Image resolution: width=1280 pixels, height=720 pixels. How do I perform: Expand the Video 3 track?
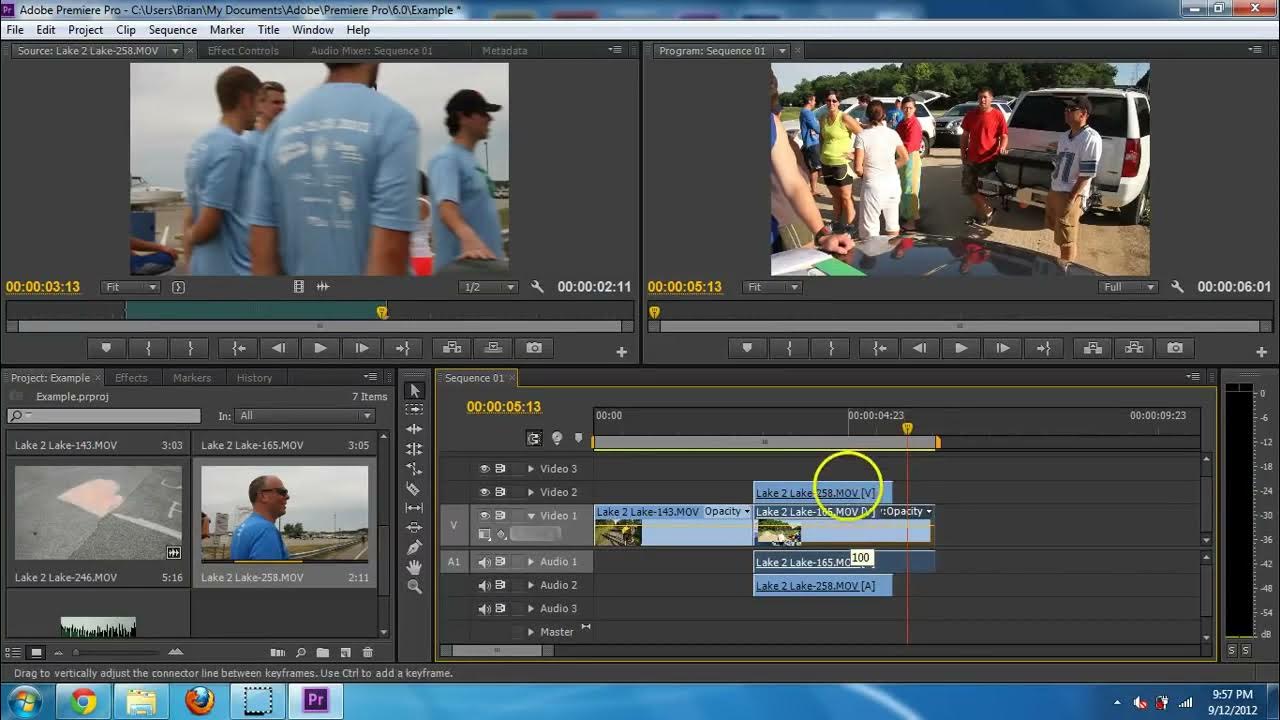click(x=531, y=468)
